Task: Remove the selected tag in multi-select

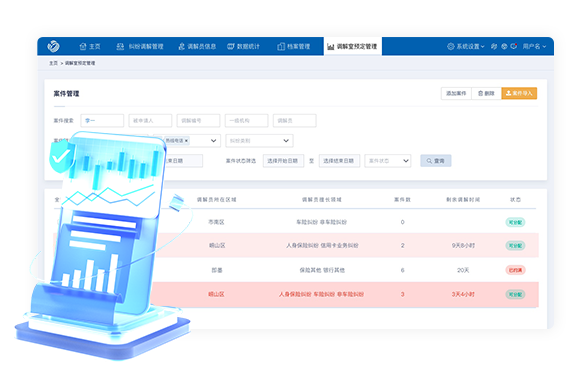Action: pyautogui.click(x=186, y=141)
